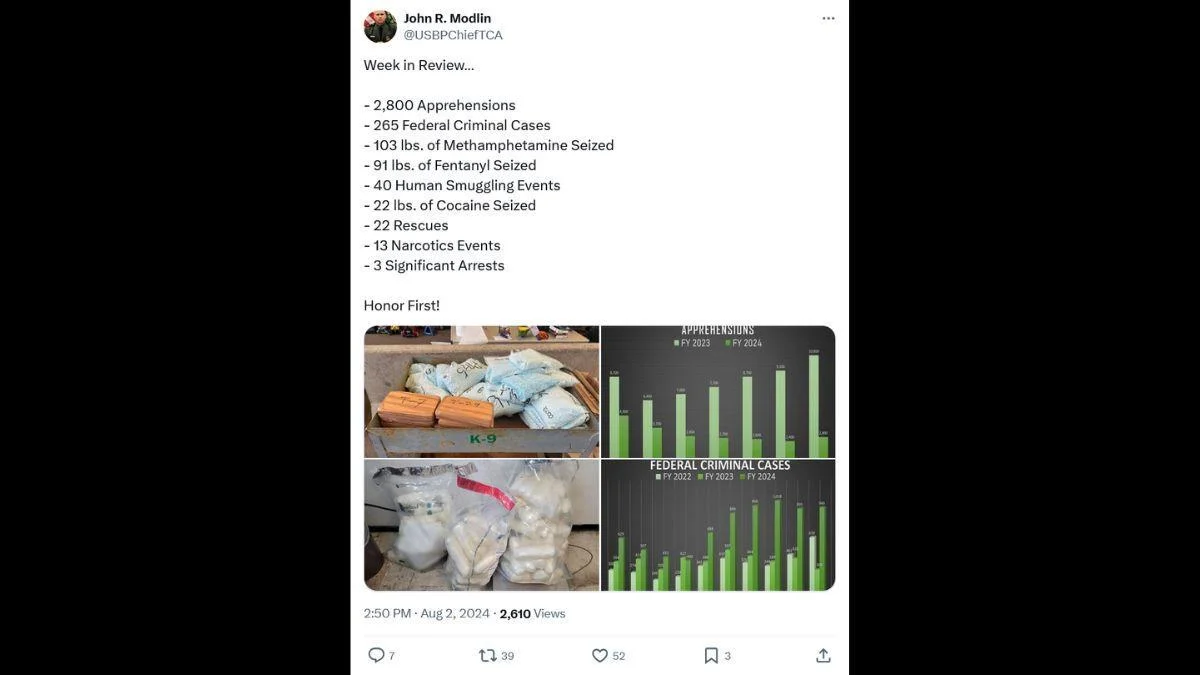
Task: Click the John R. Modlin display name
Action: pos(447,18)
